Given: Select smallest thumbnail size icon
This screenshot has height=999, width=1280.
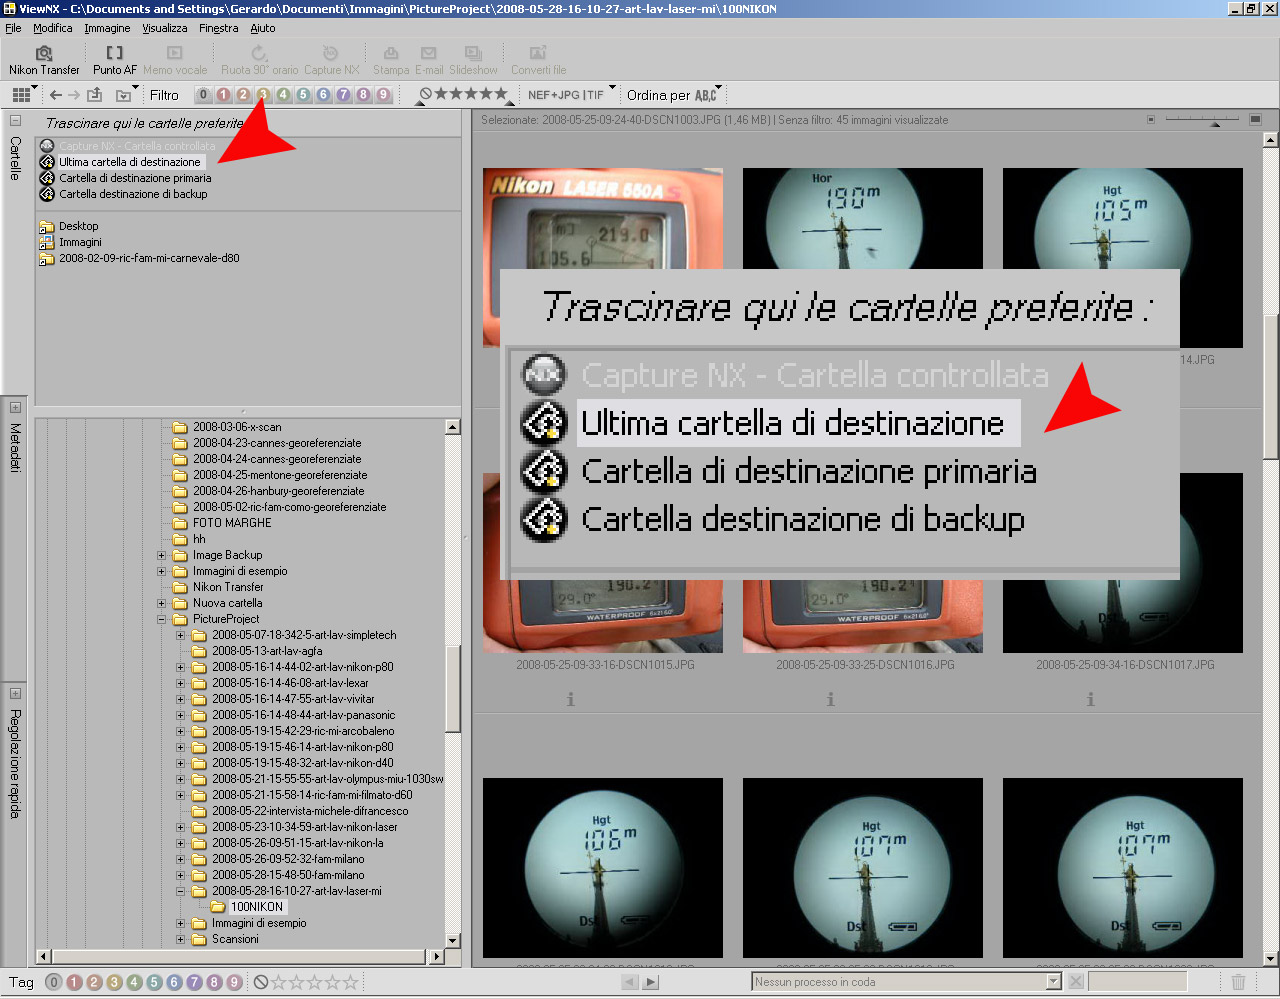Looking at the screenshot, I should (x=1151, y=119).
